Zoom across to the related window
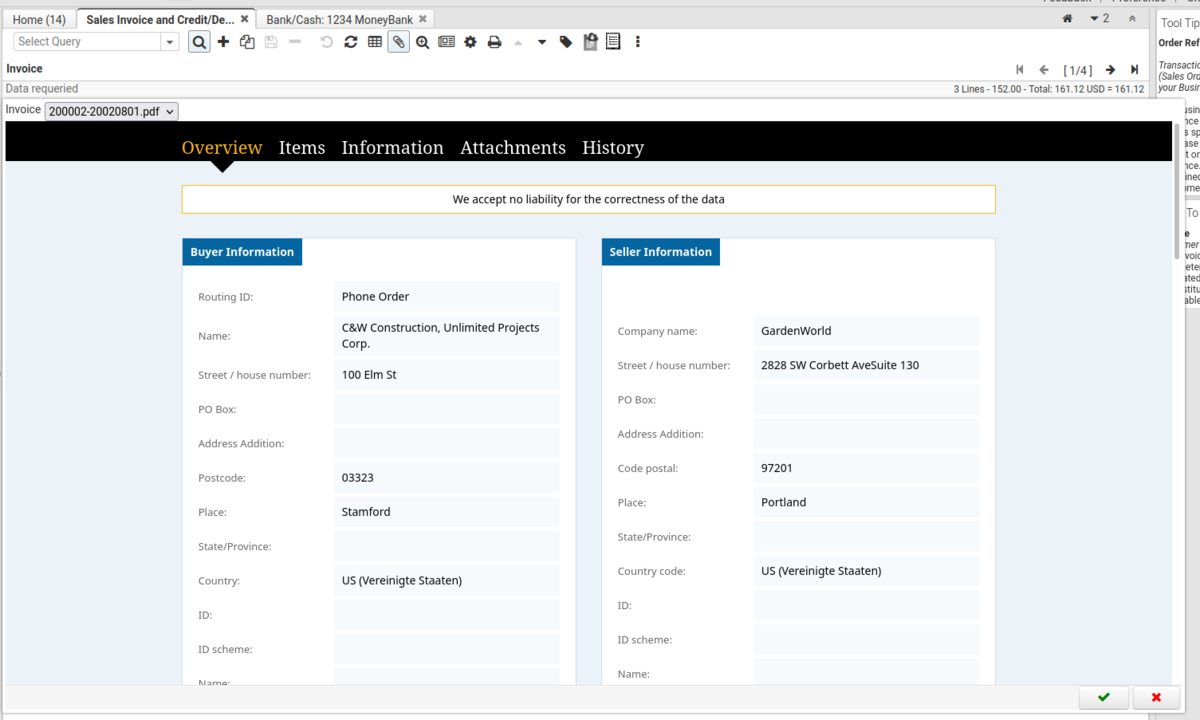Image resolution: width=1200 pixels, height=720 pixels. click(423, 41)
